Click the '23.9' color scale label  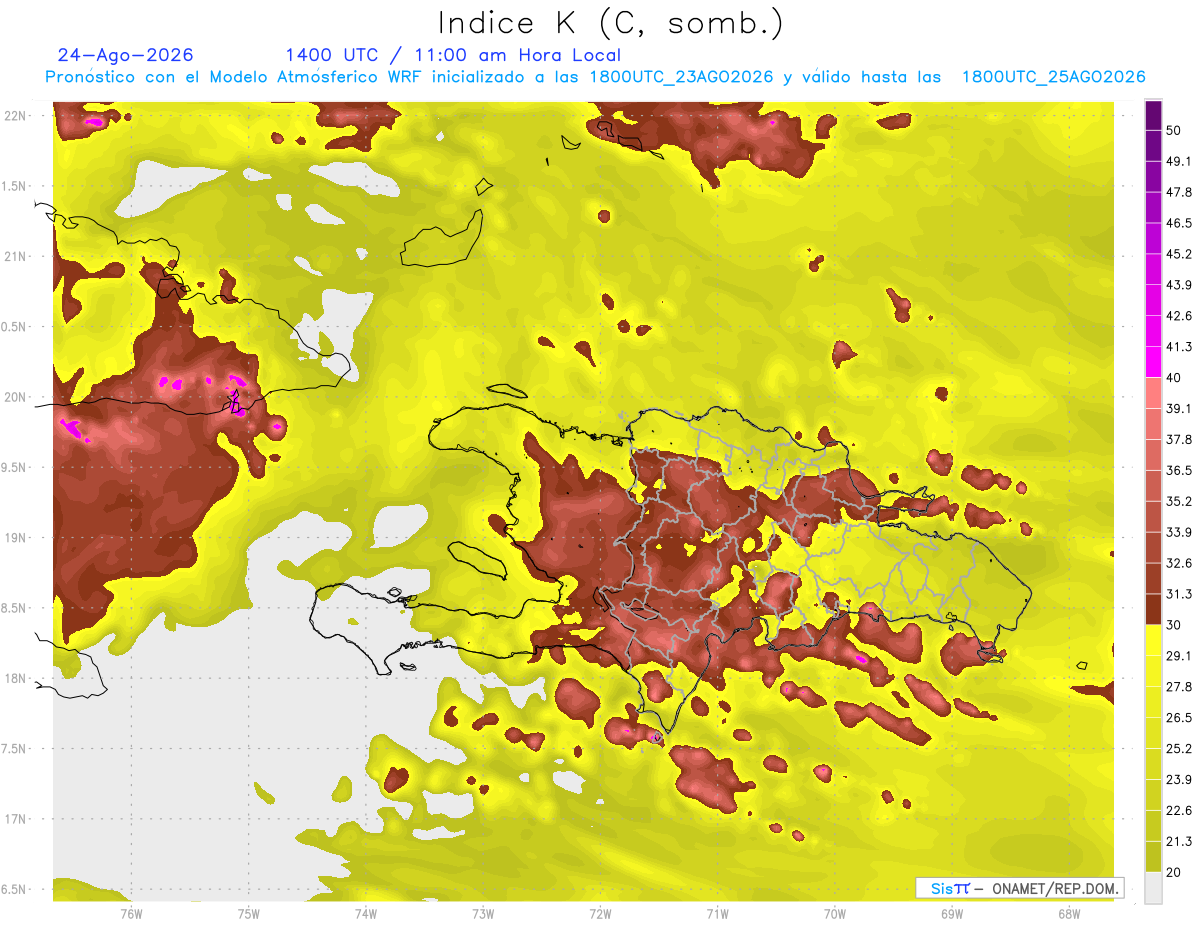pos(1178,780)
